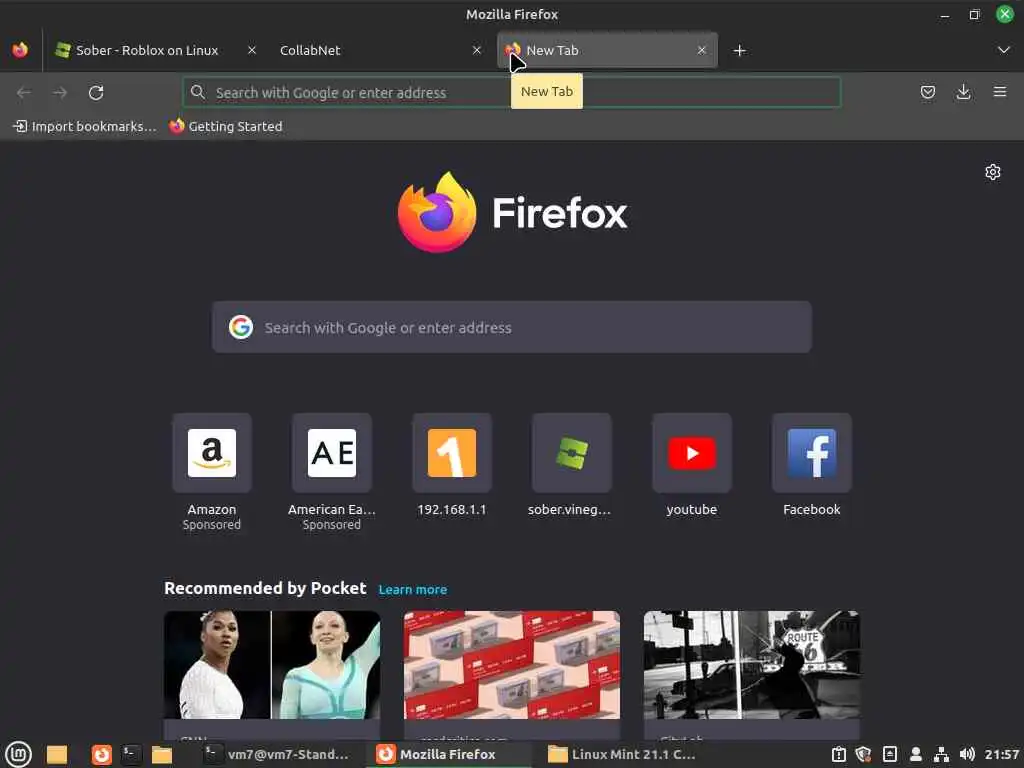Open the user applet tray icon

(916, 754)
